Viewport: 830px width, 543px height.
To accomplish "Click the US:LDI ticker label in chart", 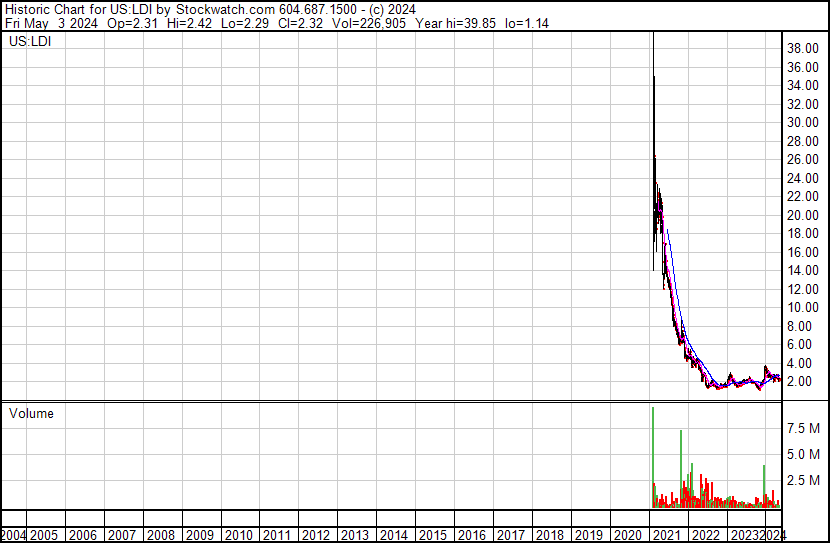I will pyautogui.click(x=31, y=43).
